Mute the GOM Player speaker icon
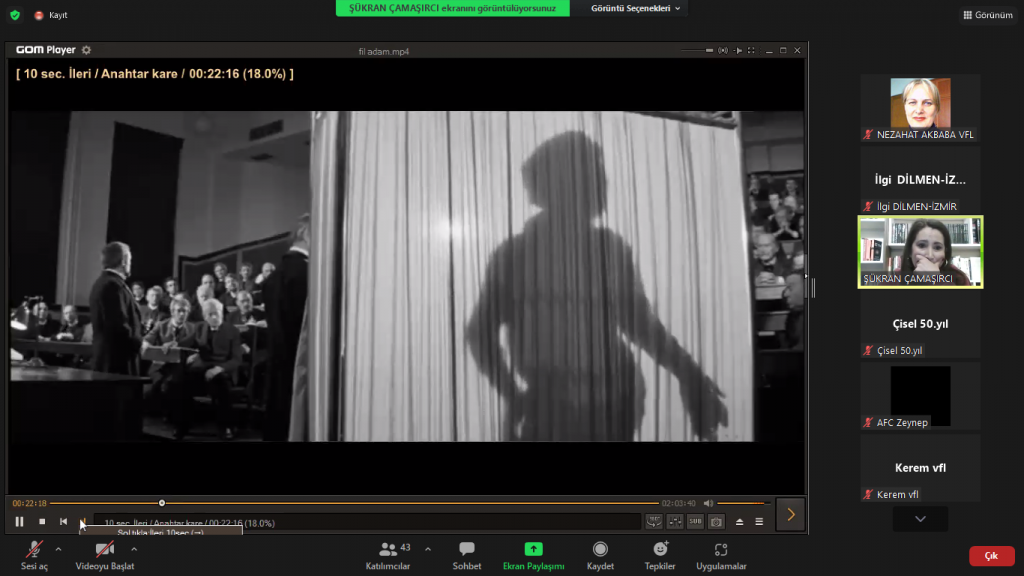This screenshot has width=1024, height=576. (x=708, y=503)
